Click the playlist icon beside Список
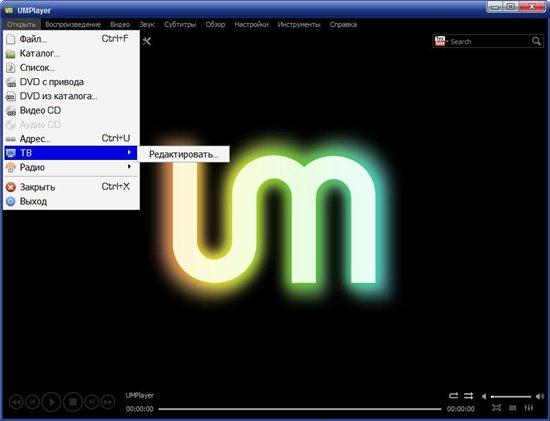 click(x=11, y=68)
